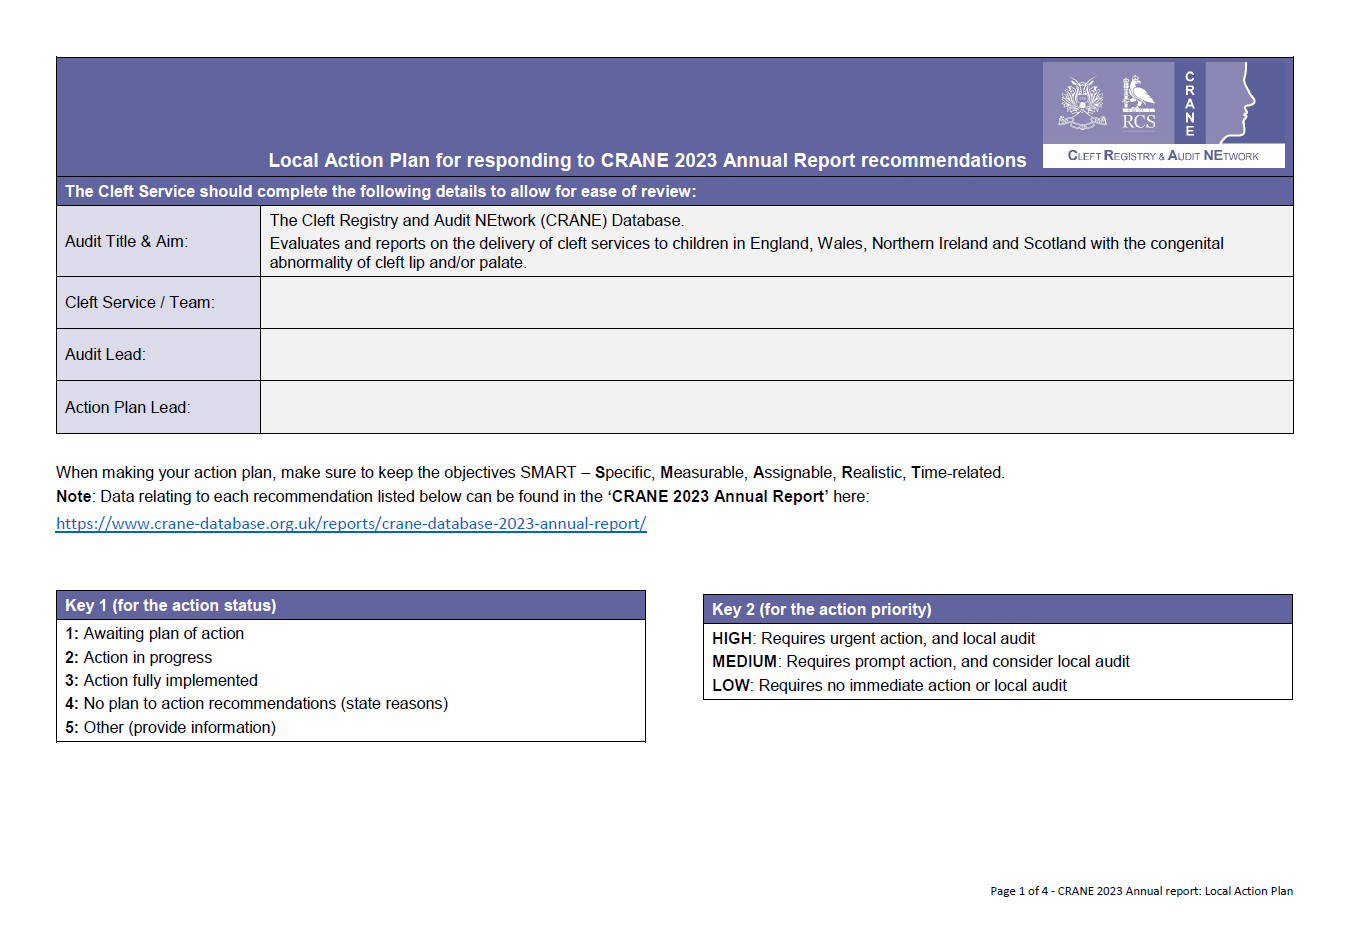
Task: Click the HIGH priority description line
Action: tap(873, 638)
